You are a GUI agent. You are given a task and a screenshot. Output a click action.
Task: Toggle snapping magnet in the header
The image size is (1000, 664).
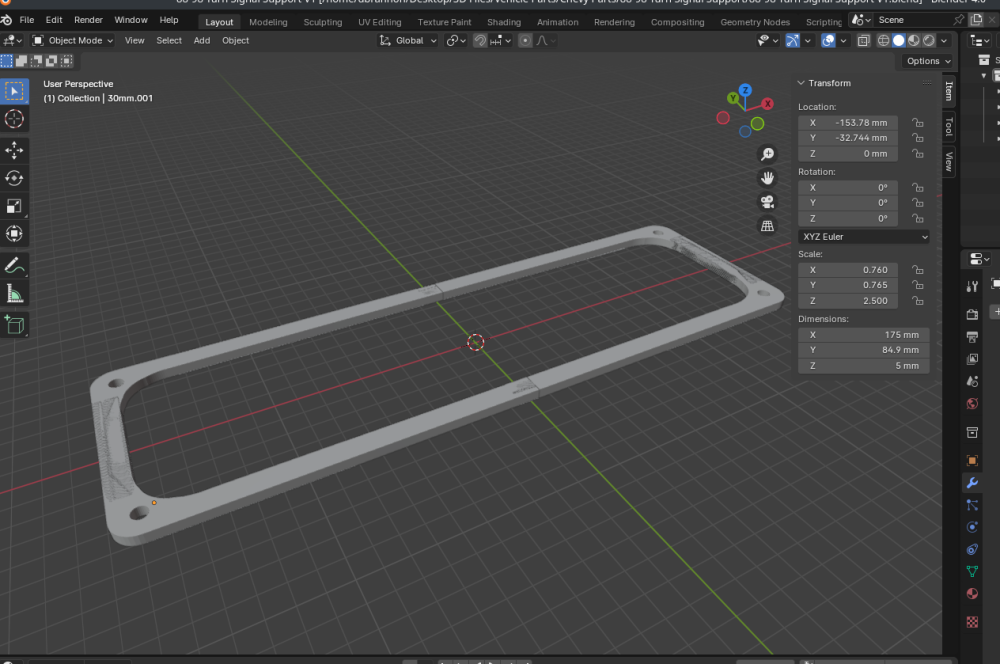coord(480,41)
